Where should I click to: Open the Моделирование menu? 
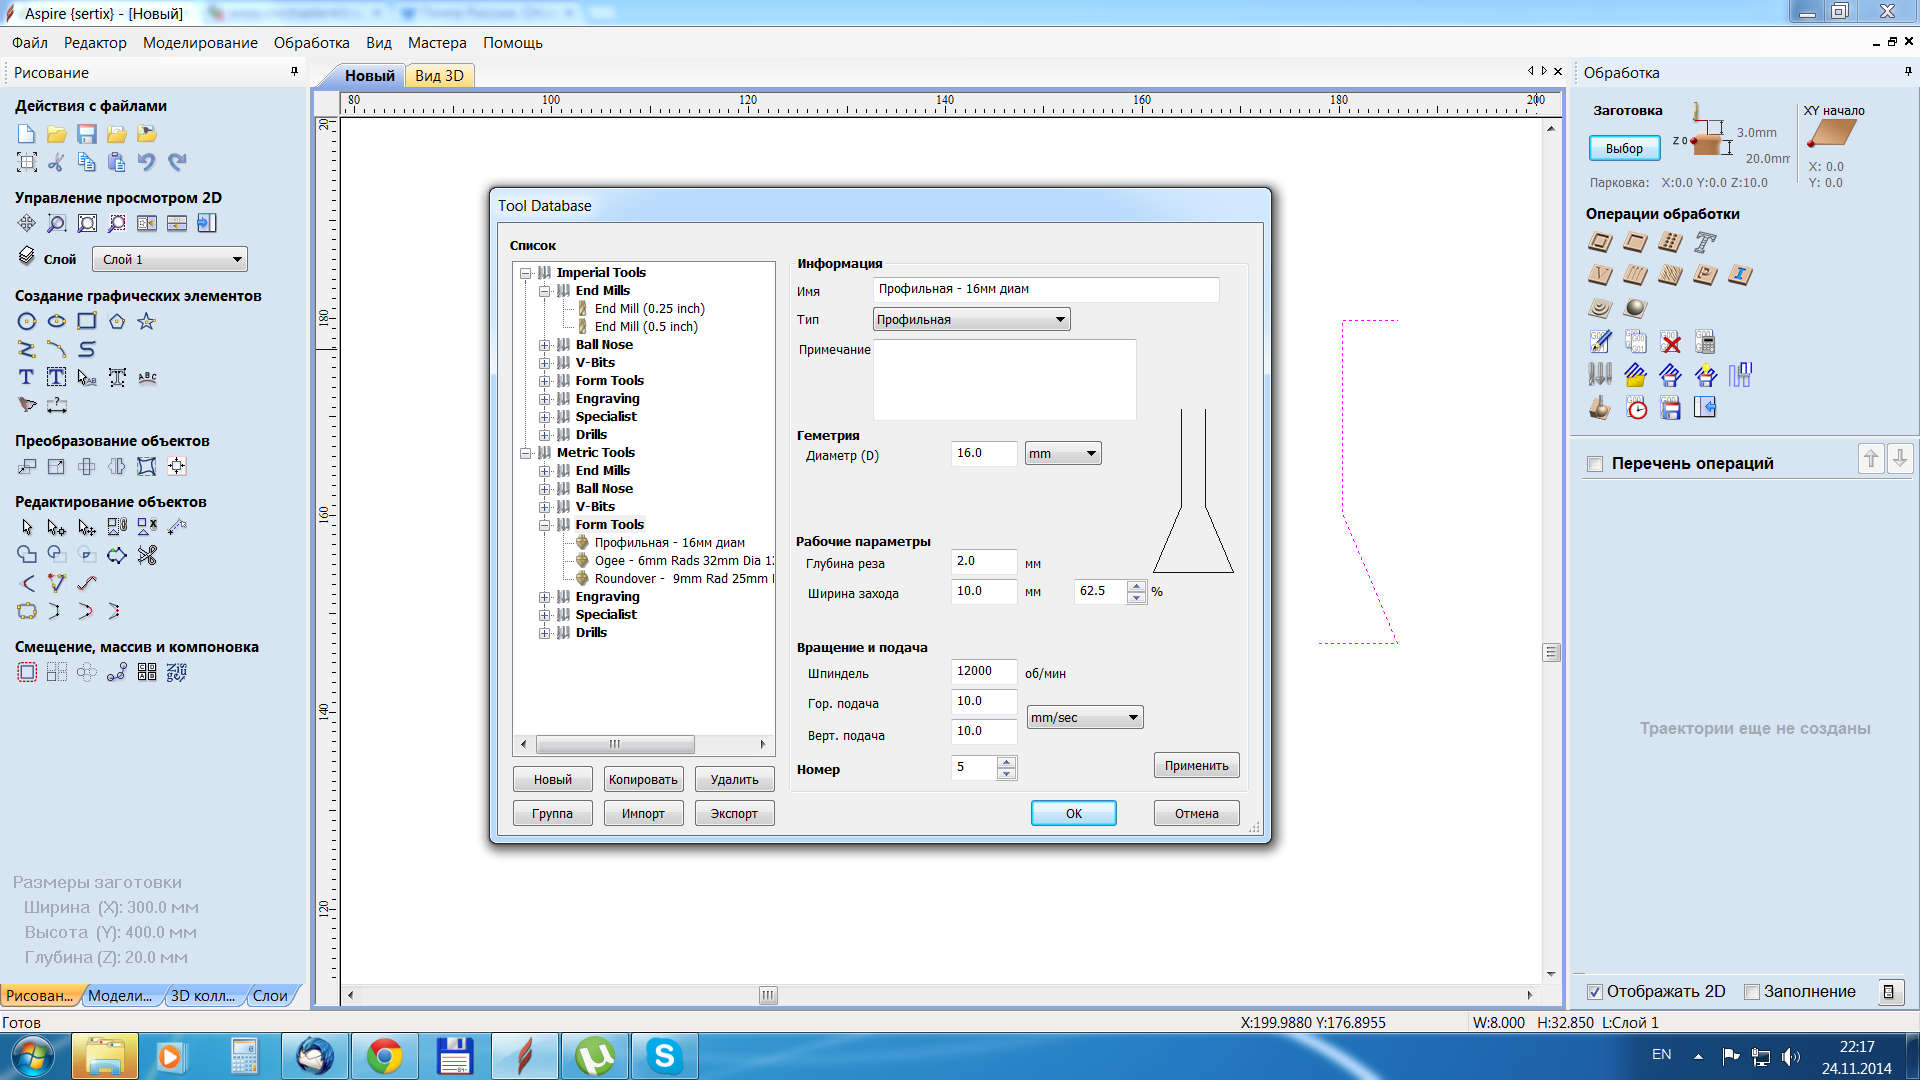click(x=200, y=43)
